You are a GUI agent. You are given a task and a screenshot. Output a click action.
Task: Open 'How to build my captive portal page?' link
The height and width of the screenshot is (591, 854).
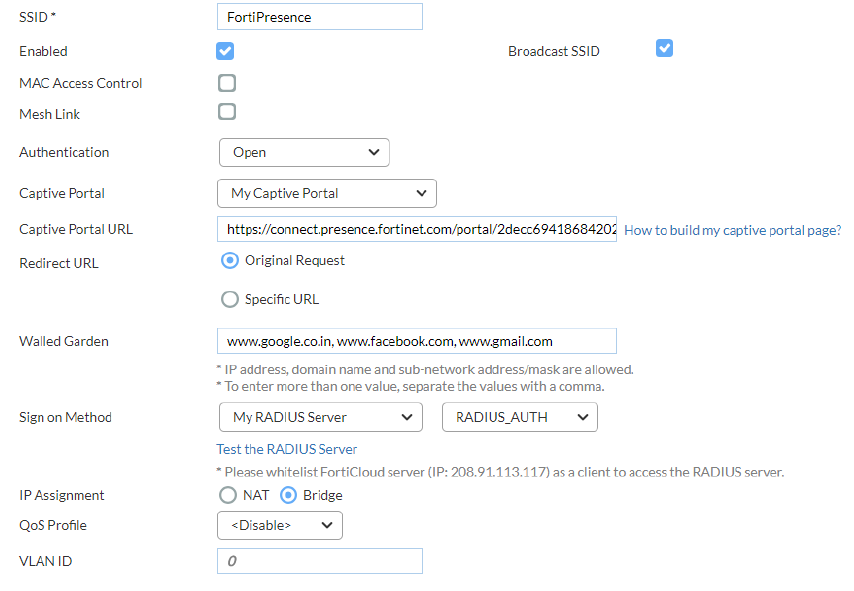[x=732, y=230]
